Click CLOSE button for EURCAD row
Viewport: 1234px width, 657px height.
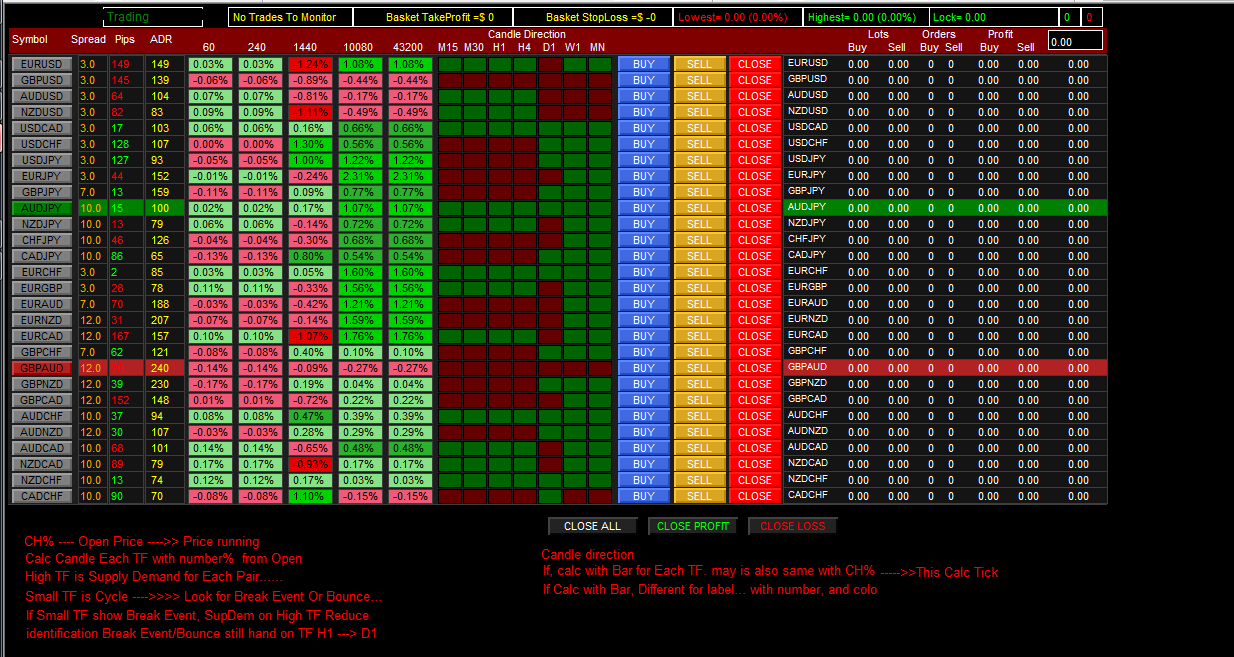point(755,336)
